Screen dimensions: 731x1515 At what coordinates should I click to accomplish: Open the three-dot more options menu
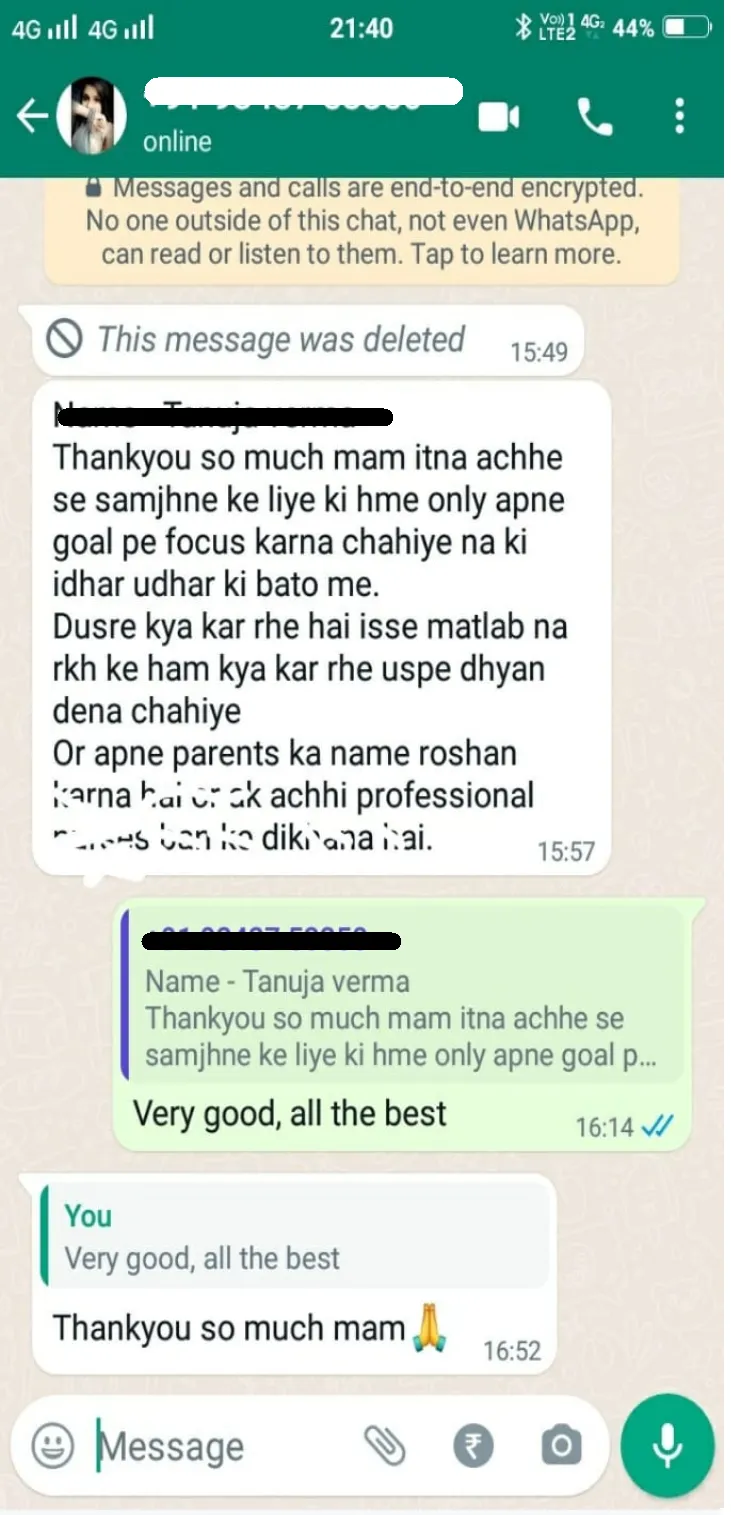[x=680, y=117]
